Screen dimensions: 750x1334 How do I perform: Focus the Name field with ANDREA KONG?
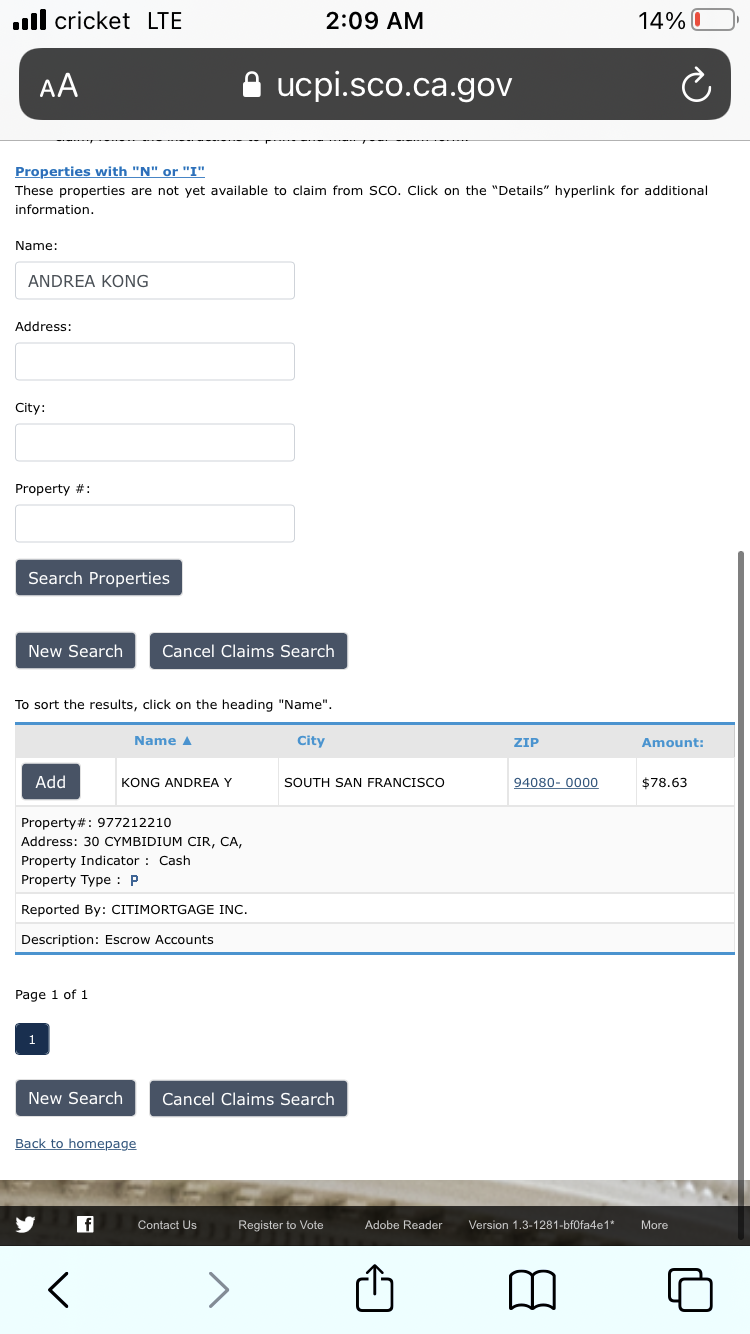click(155, 281)
